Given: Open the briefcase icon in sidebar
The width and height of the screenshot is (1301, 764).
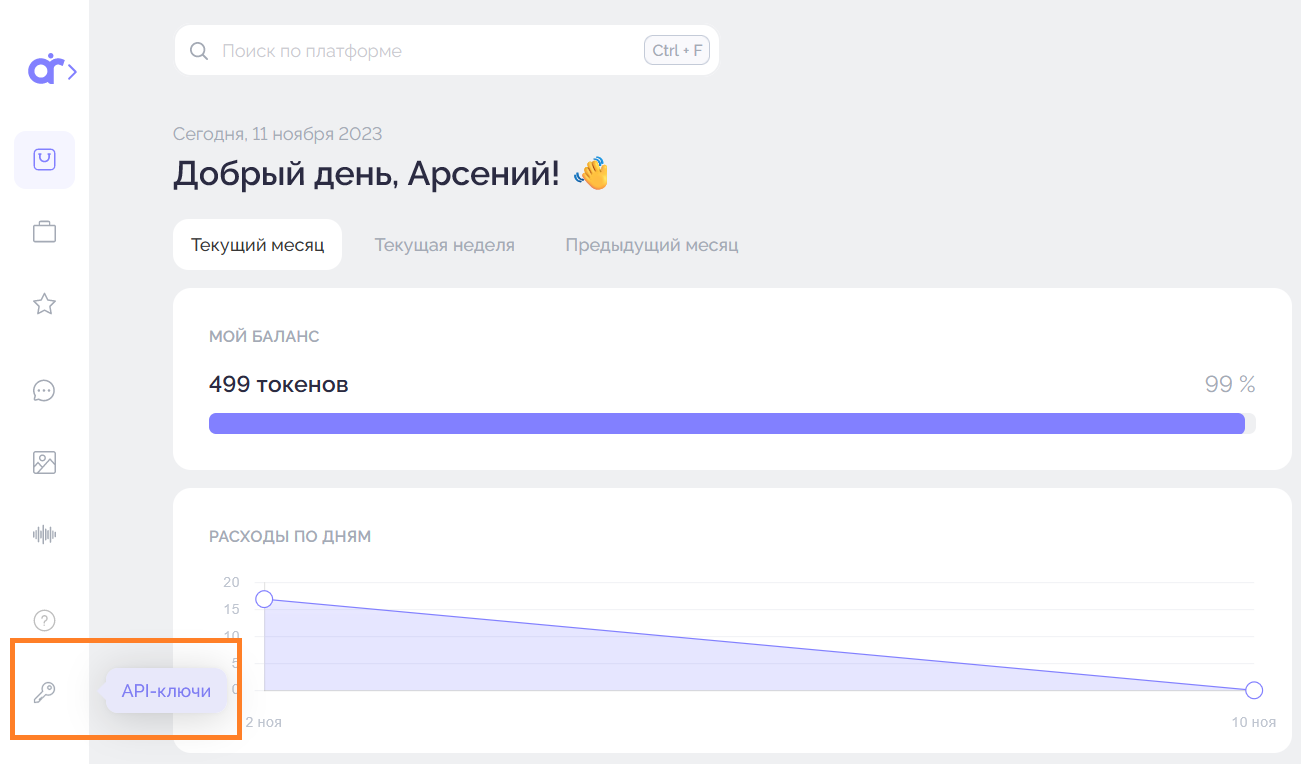Looking at the screenshot, I should click(x=44, y=232).
